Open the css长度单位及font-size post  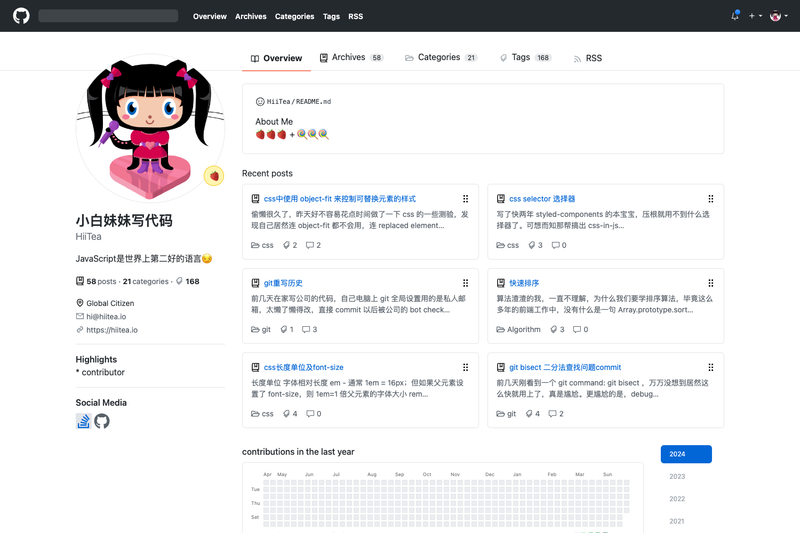coord(304,367)
